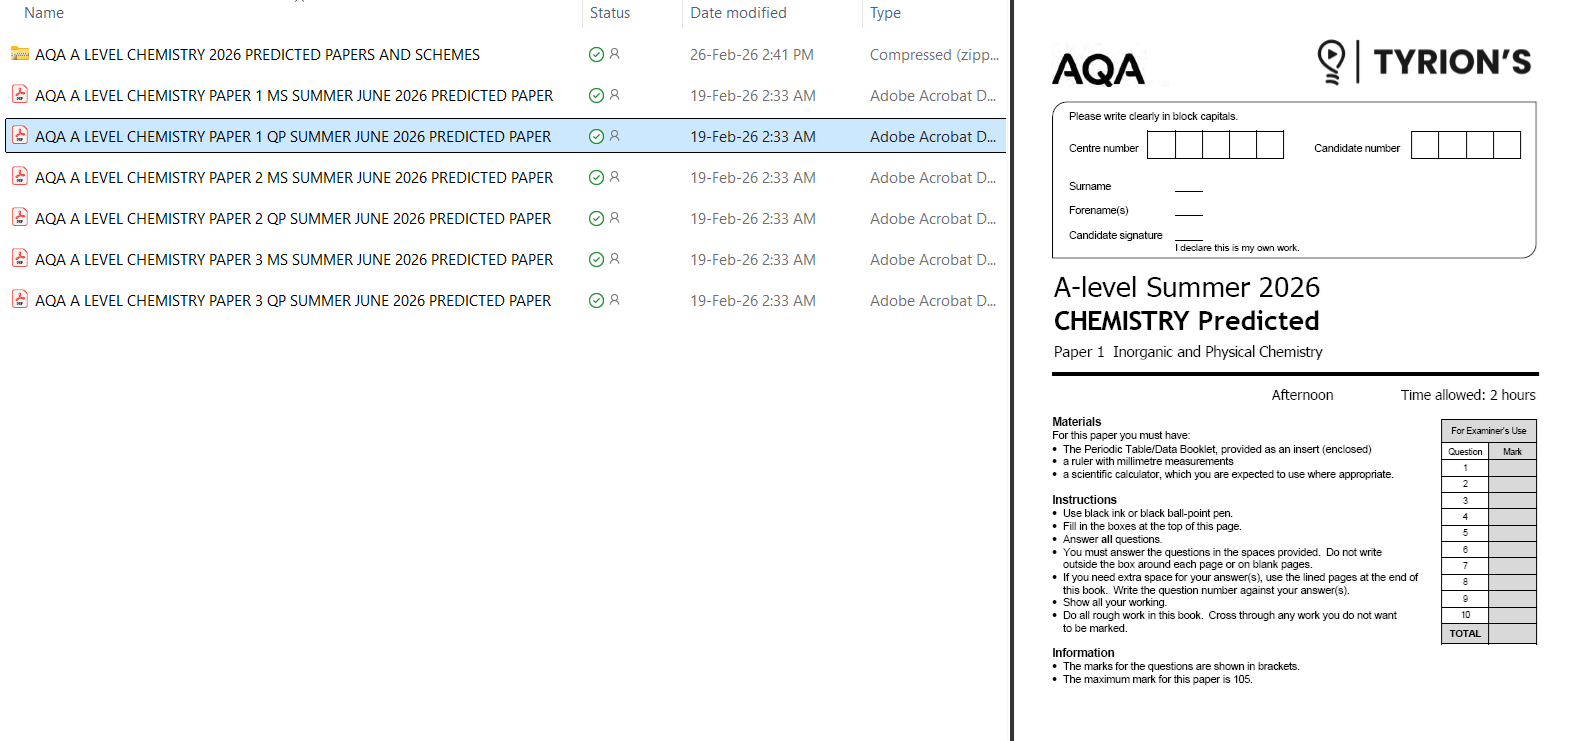Image resolution: width=1580 pixels, height=741 pixels.
Task: Select Paper 3 MS Summer June 2026 file
Action: click(x=294, y=260)
